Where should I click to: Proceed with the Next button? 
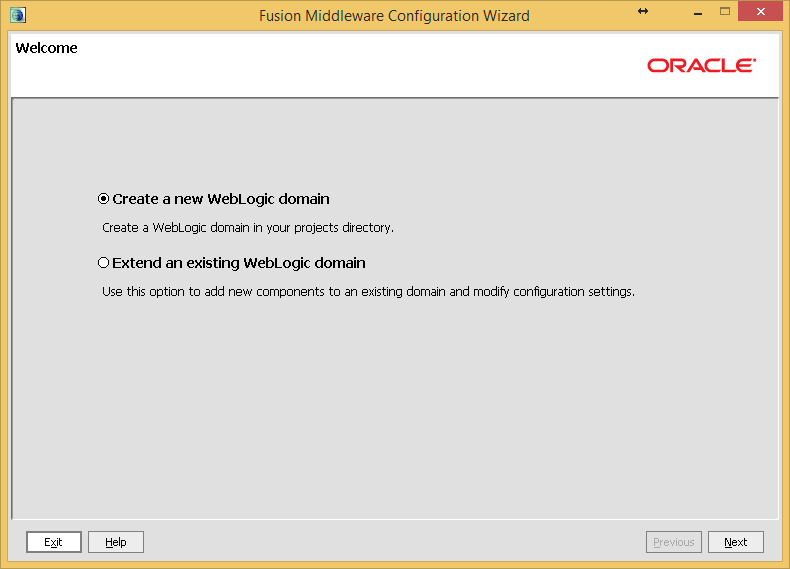click(736, 542)
